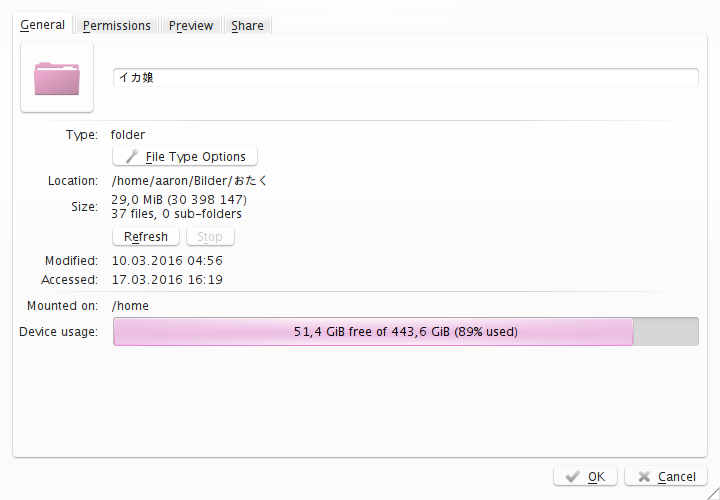Viewport: 720px width, 500px height.
Task: Click the window resize grip corner
Action: pos(712,493)
